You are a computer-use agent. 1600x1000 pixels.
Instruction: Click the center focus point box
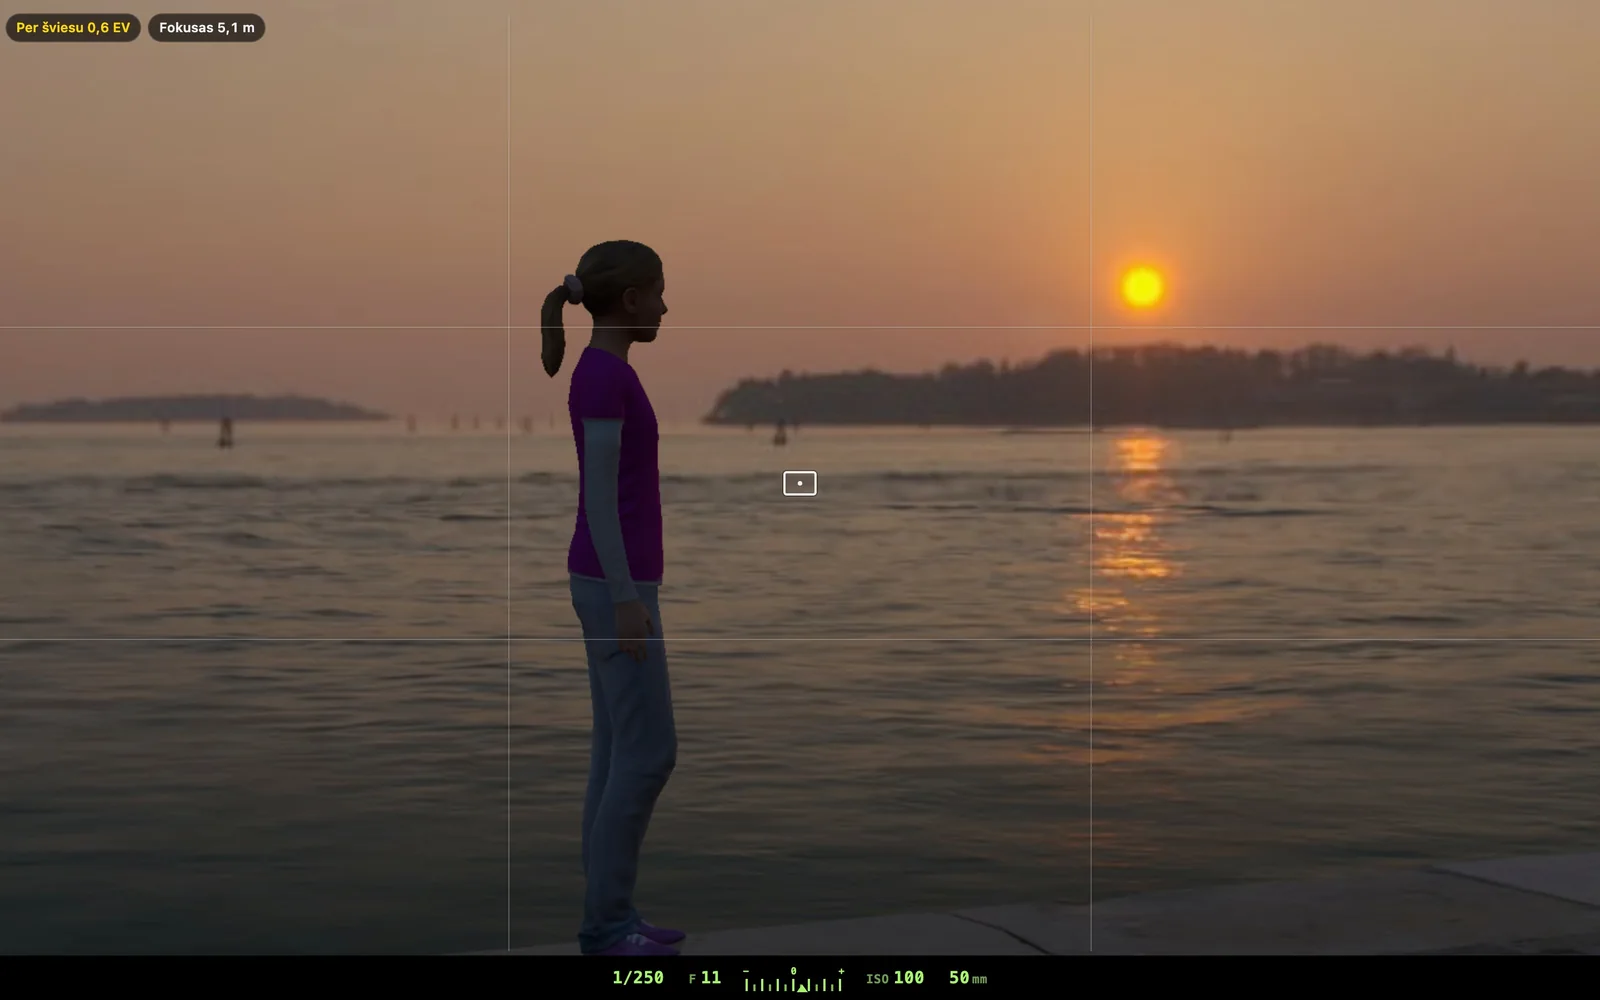pos(800,484)
